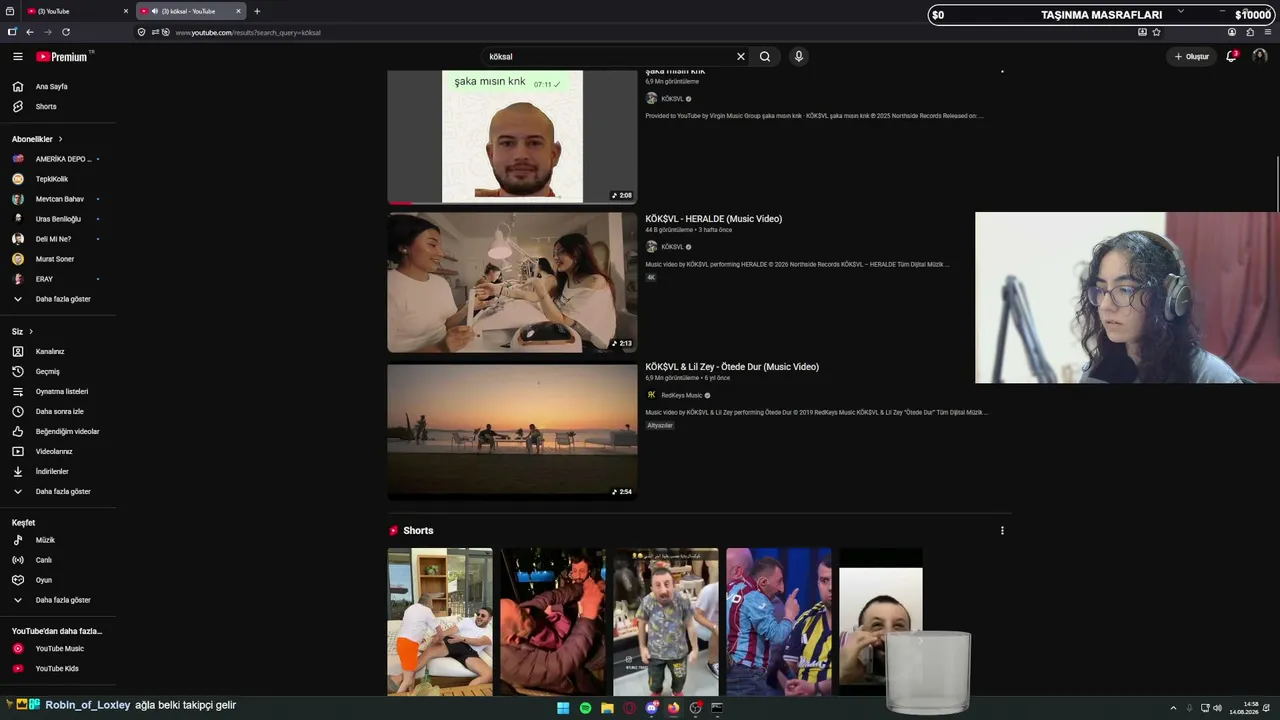This screenshot has width=1280, height=720.
Task: Open Firefox from the taskbar
Action: pos(673,708)
